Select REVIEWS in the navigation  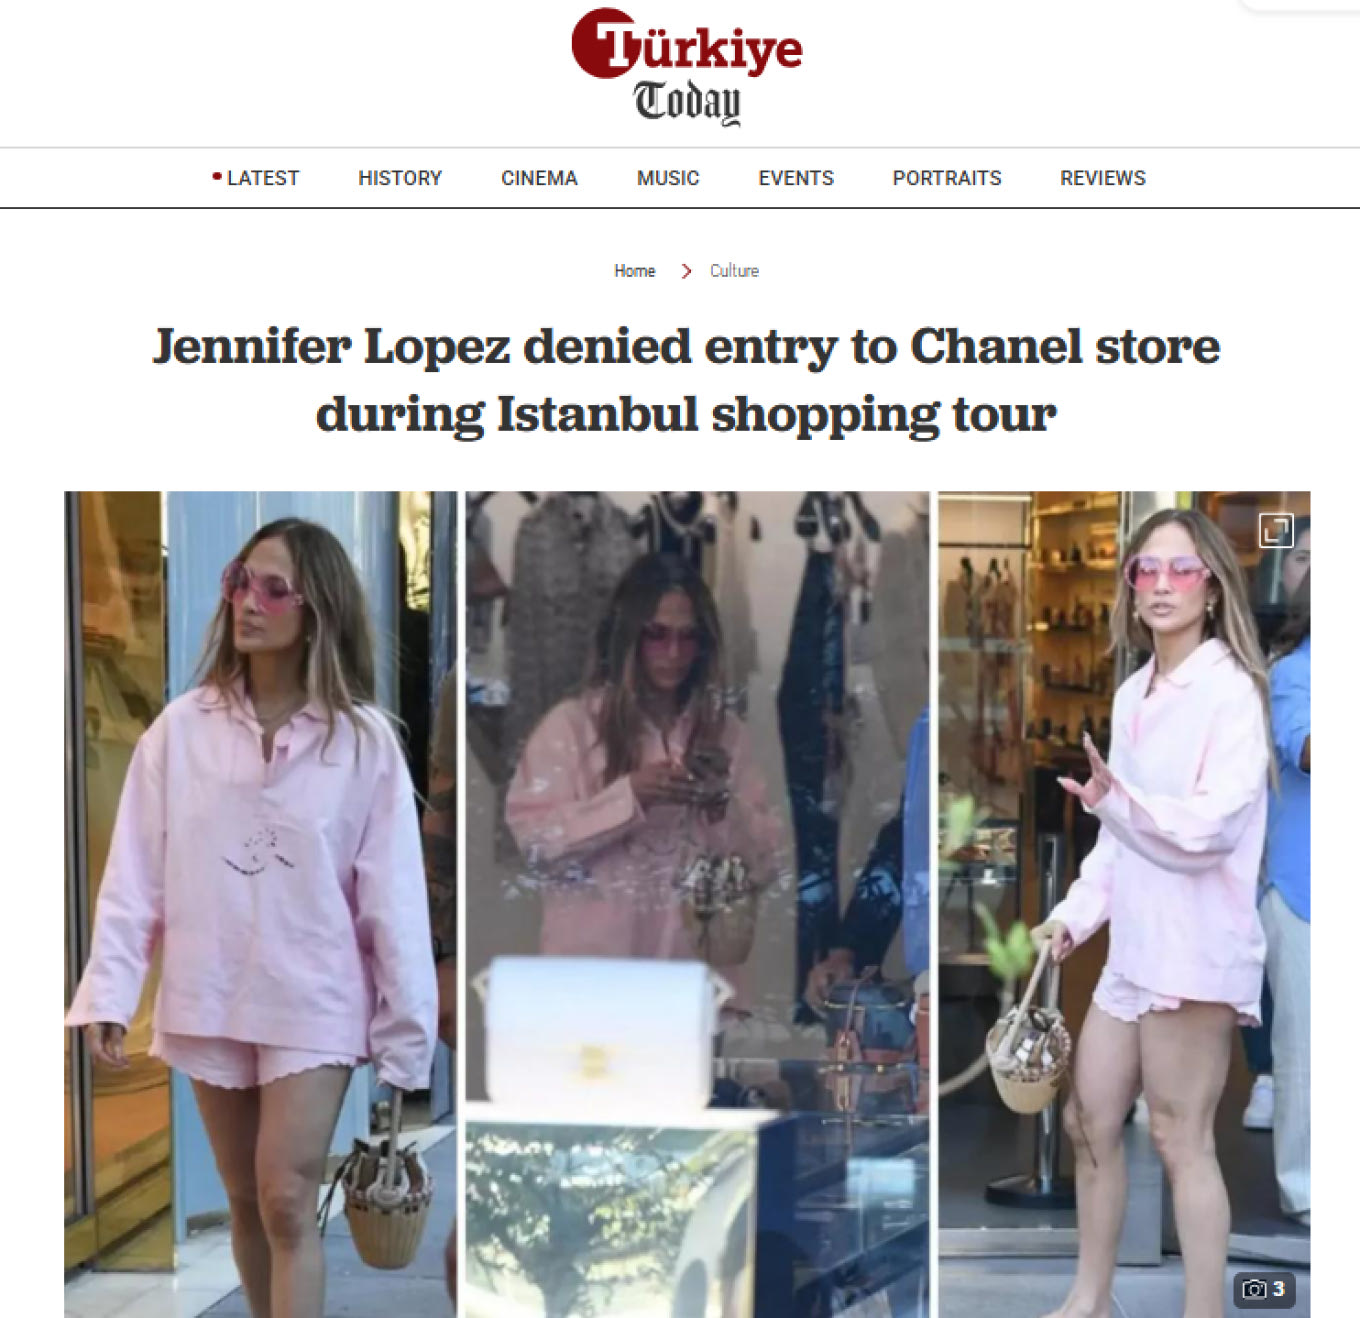(x=1103, y=178)
